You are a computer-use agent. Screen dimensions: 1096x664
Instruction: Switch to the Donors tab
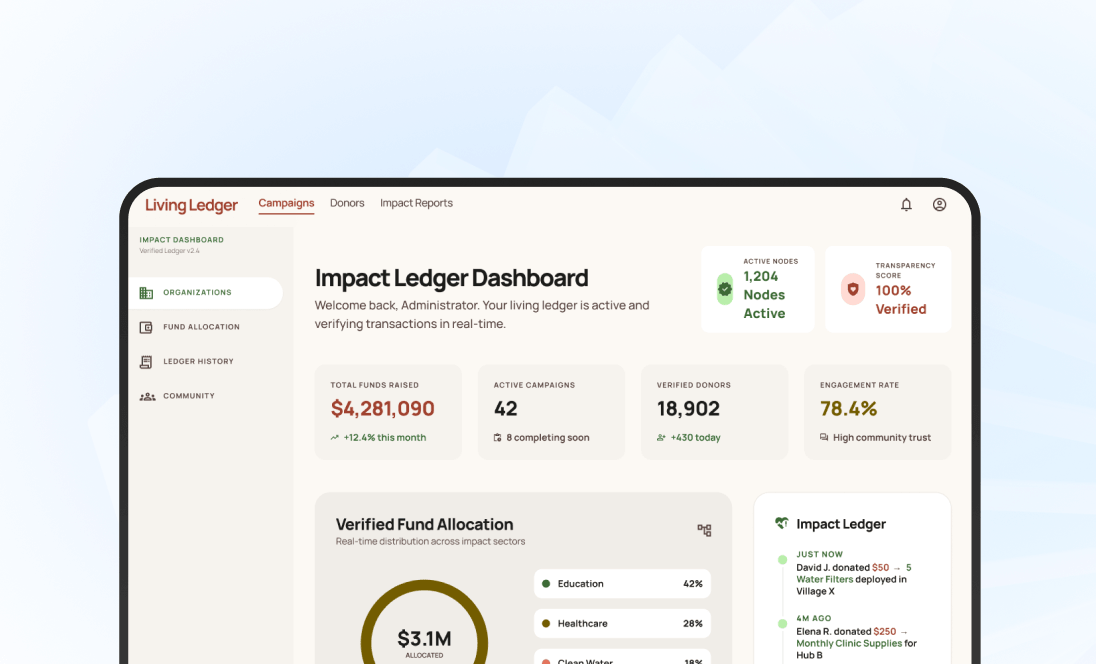tap(347, 203)
